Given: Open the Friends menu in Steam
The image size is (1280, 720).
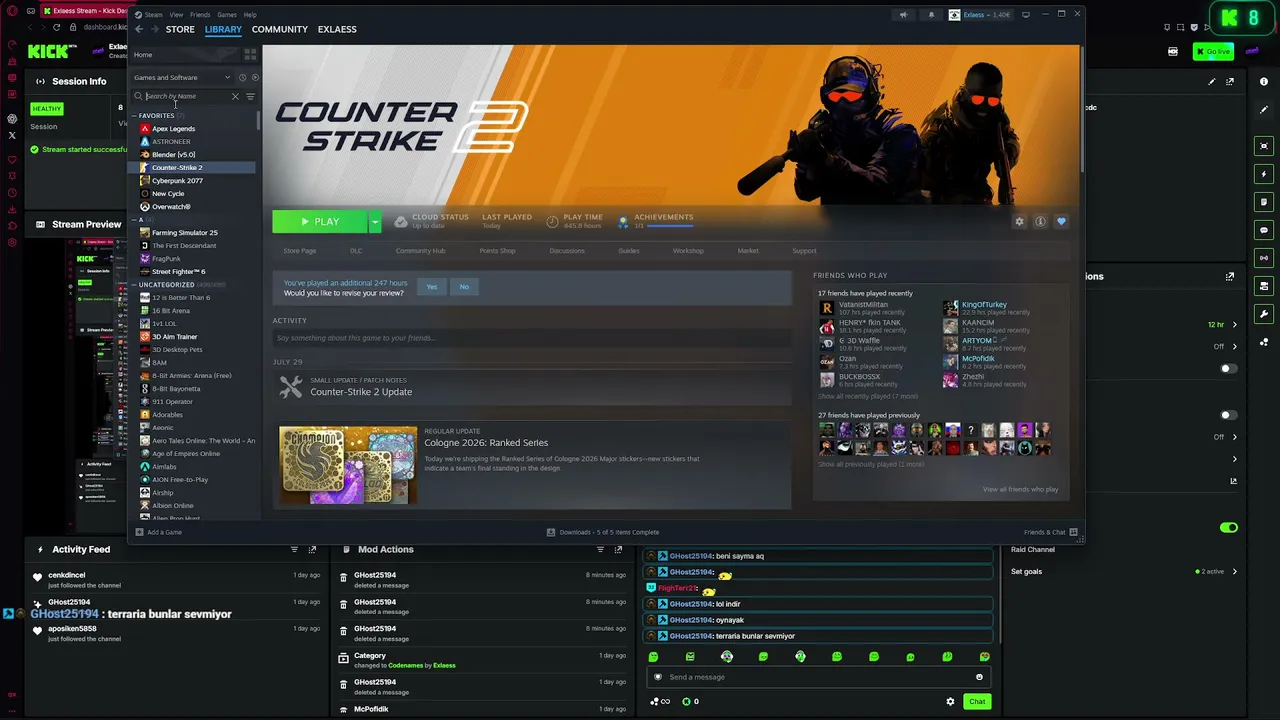Looking at the screenshot, I should pyautogui.click(x=200, y=15).
